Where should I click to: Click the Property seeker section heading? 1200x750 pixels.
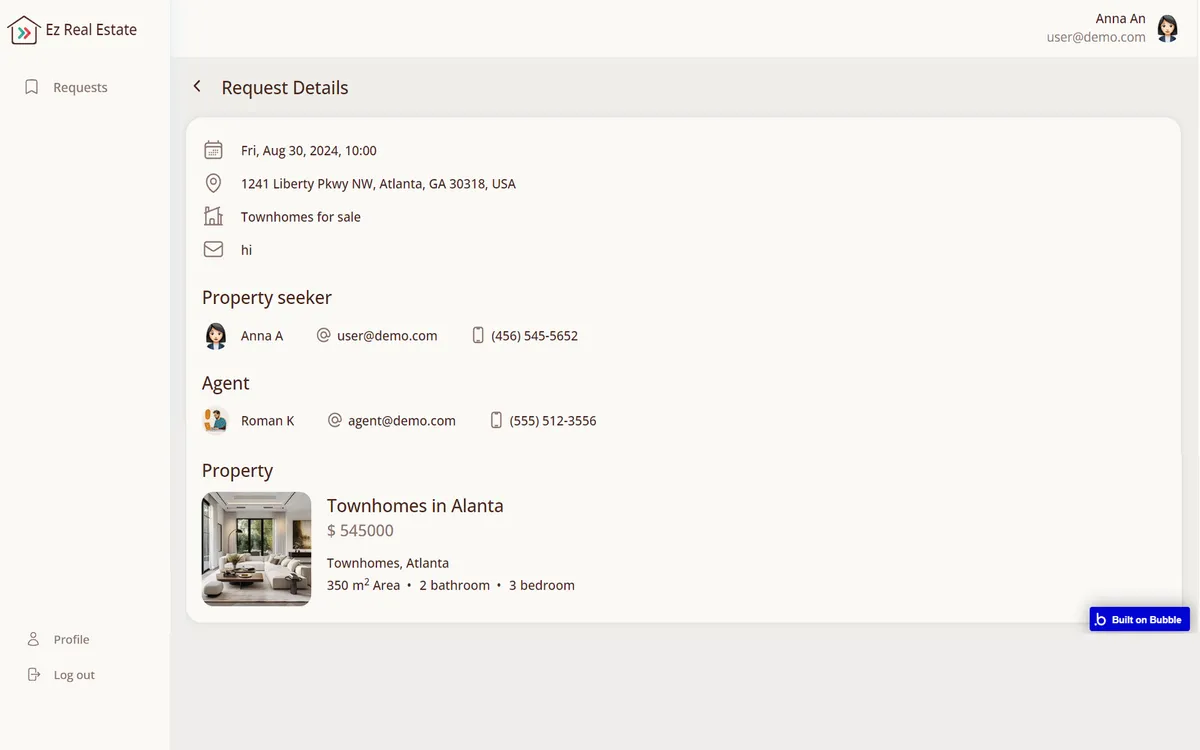tap(267, 297)
